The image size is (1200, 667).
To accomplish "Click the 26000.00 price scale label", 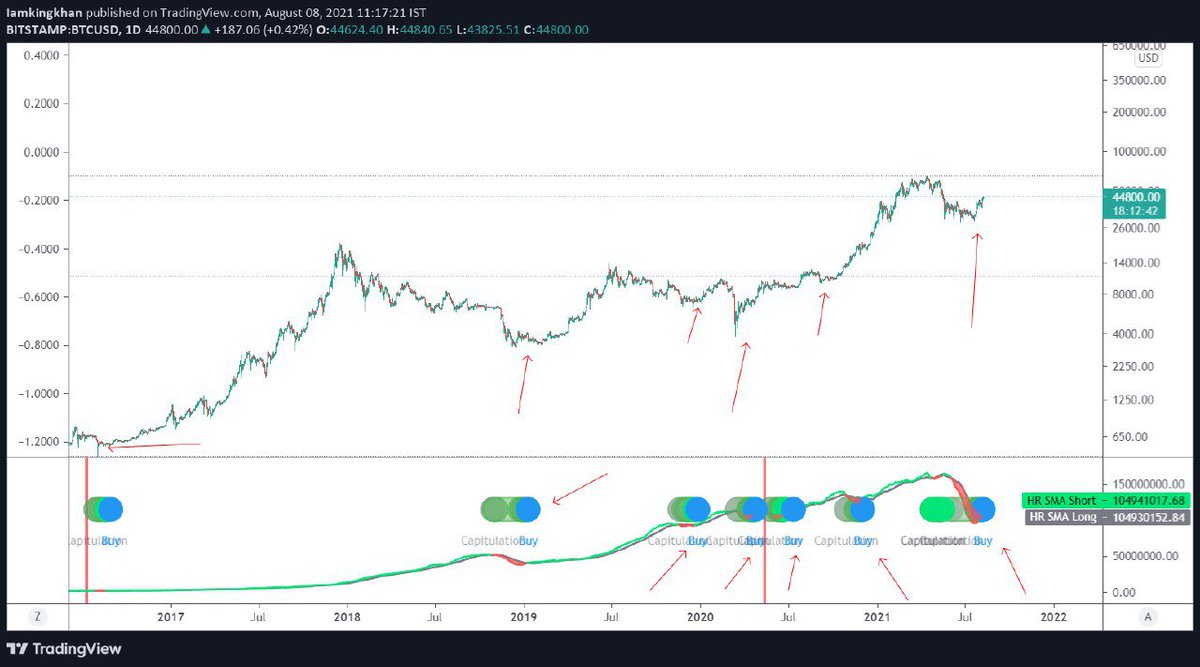I will tap(1136, 228).
